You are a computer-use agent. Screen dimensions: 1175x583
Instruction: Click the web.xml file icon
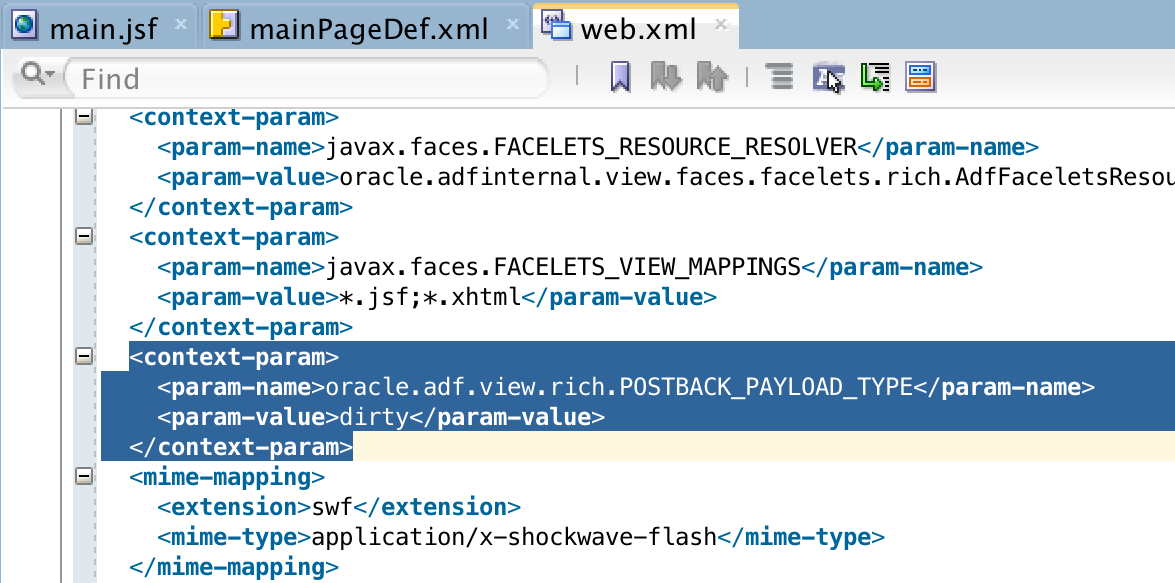click(556, 25)
